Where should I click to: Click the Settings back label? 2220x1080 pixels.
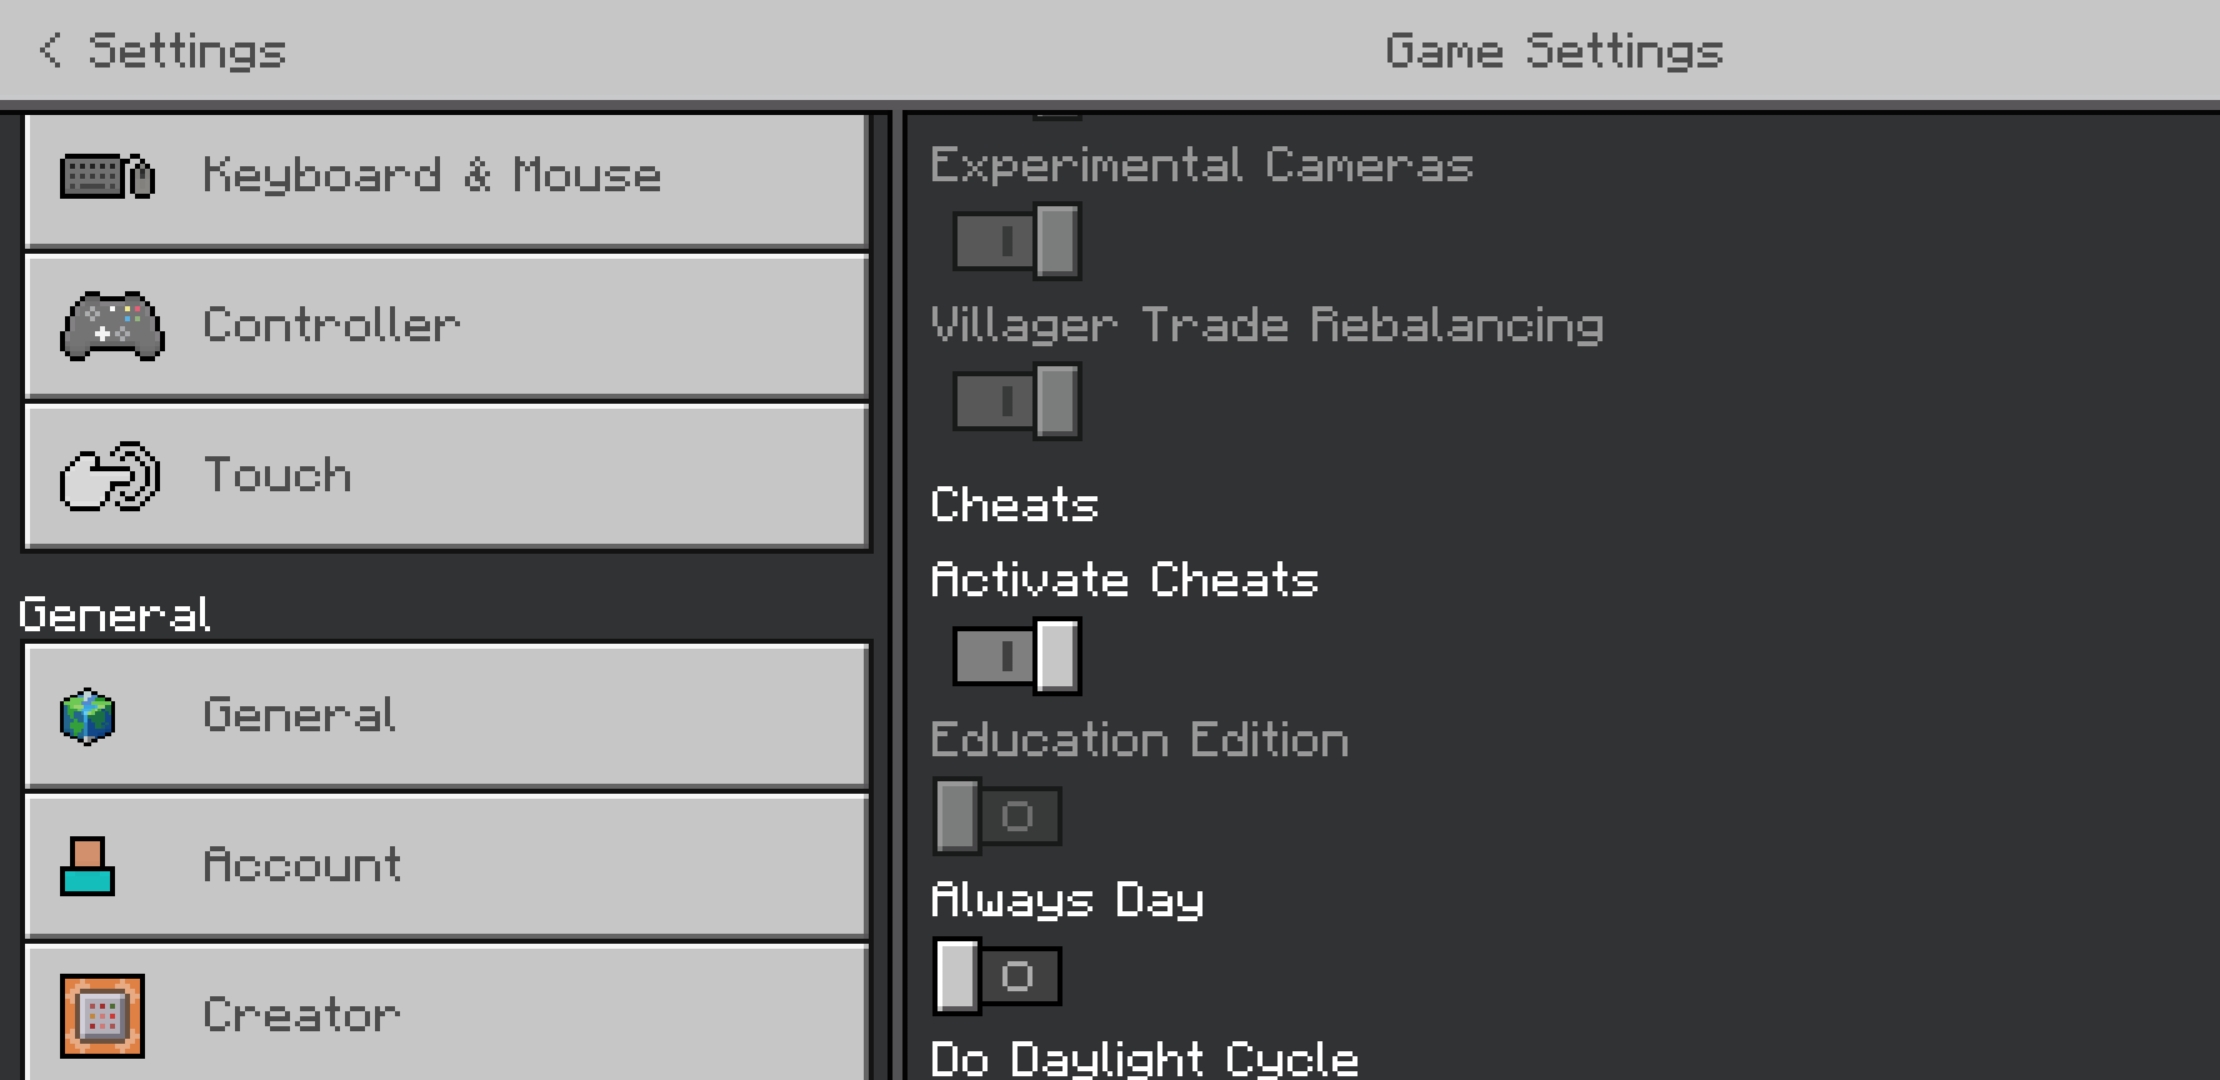(187, 51)
